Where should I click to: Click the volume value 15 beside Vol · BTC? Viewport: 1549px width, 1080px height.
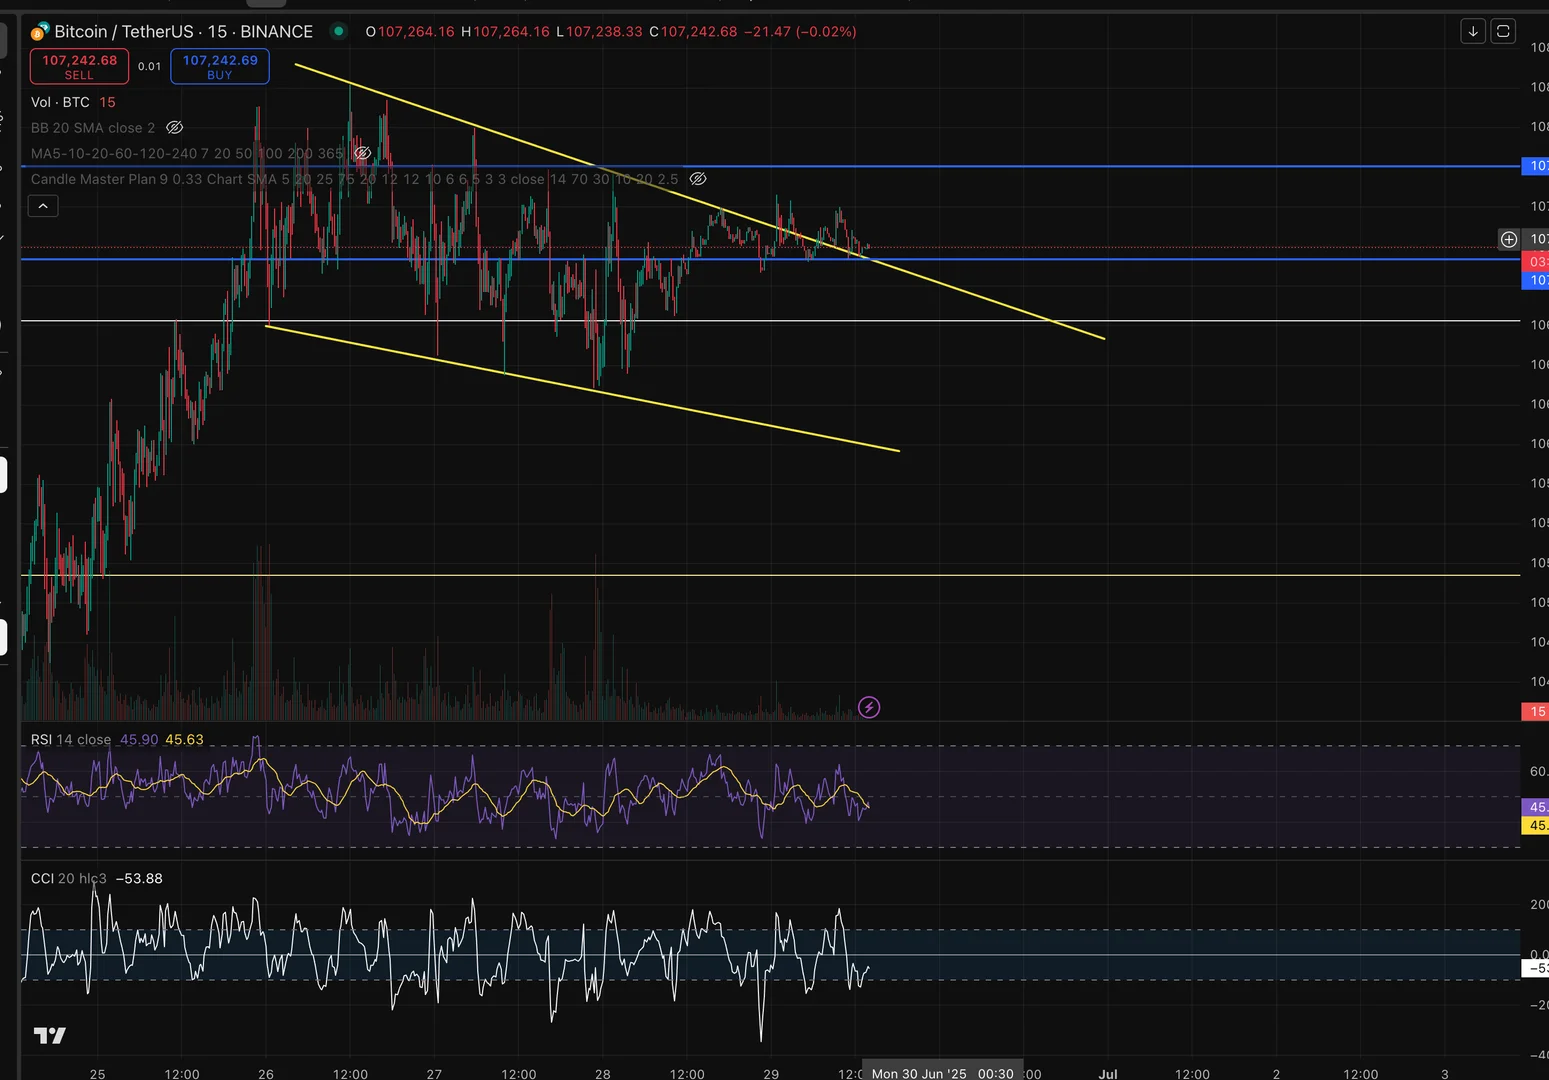point(107,102)
